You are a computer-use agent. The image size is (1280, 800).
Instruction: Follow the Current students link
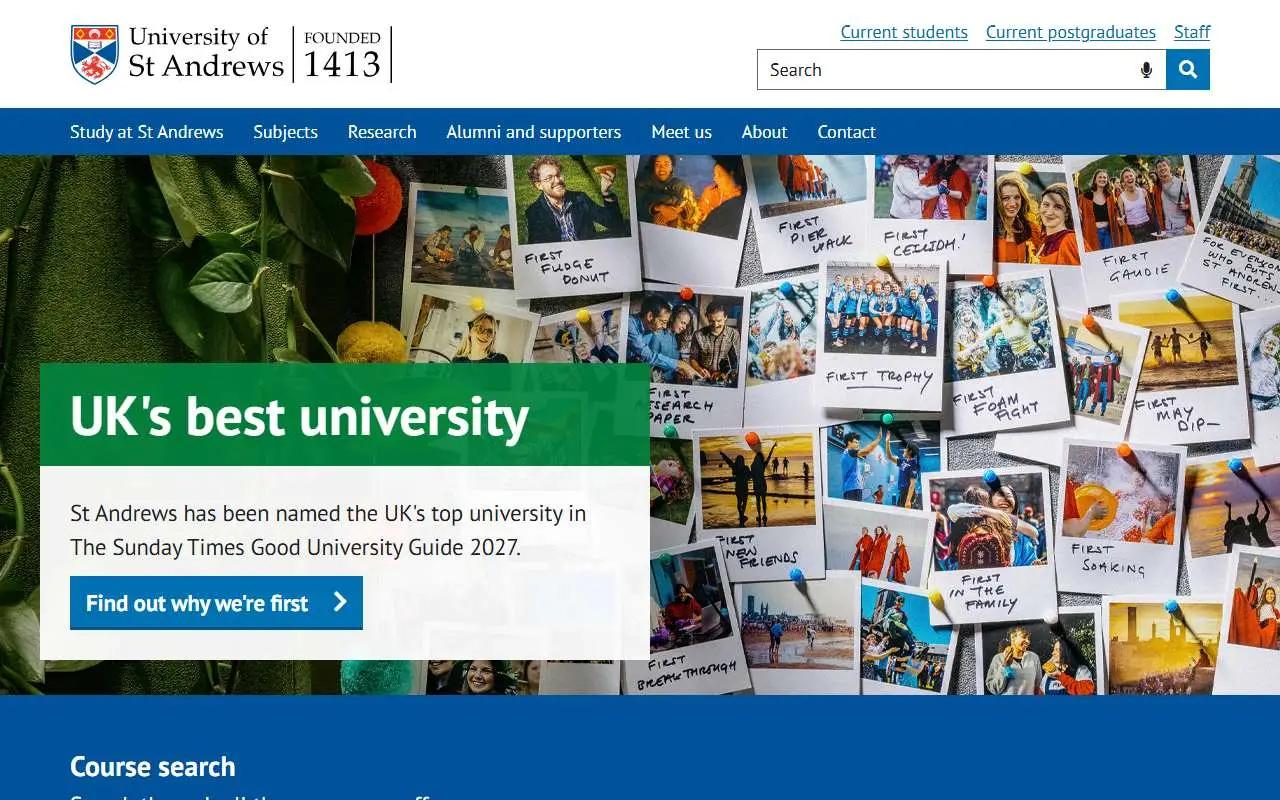[904, 32]
